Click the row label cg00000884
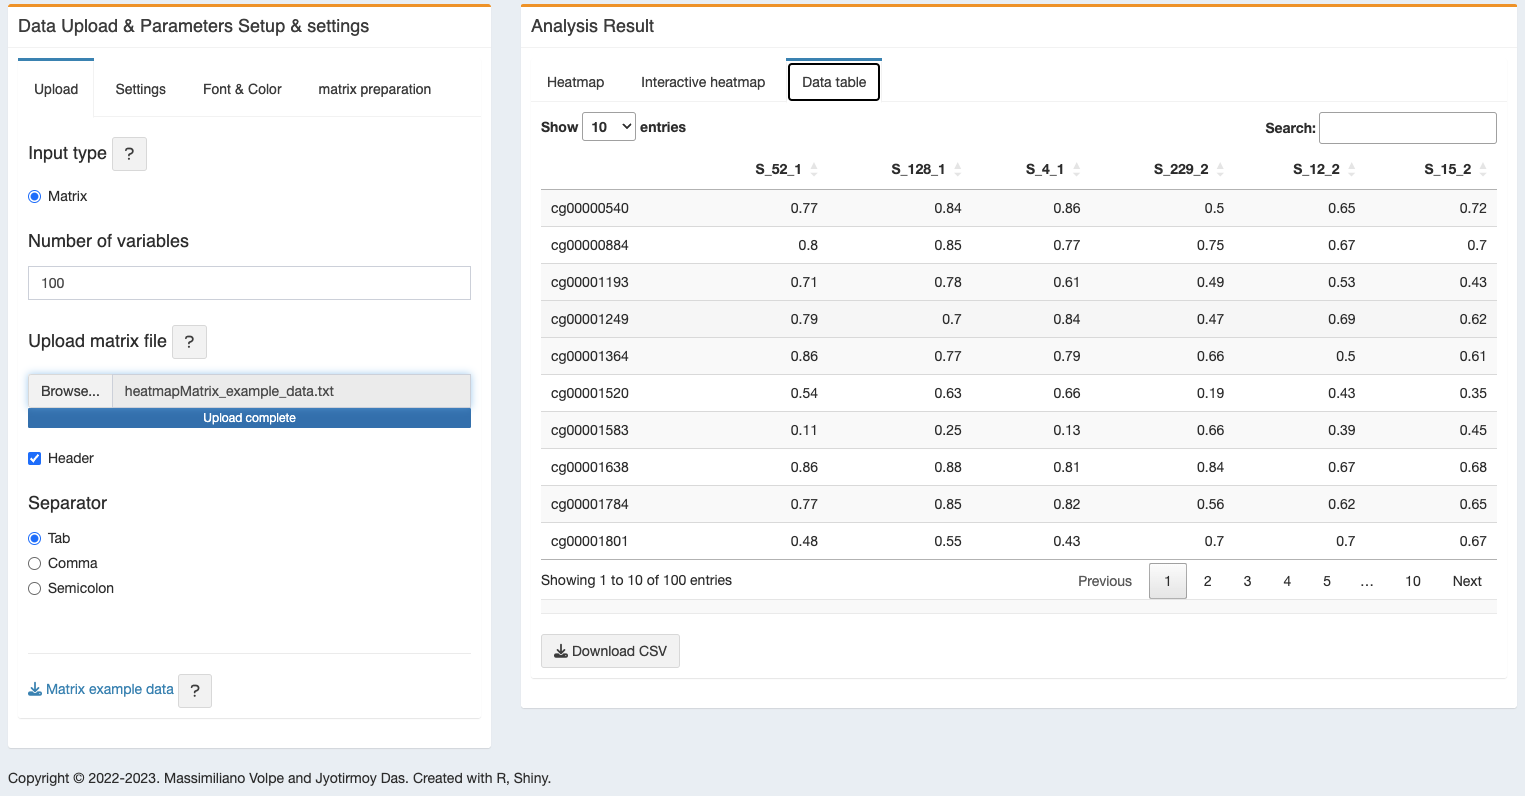This screenshot has width=1525, height=796. [x=590, y=245]
